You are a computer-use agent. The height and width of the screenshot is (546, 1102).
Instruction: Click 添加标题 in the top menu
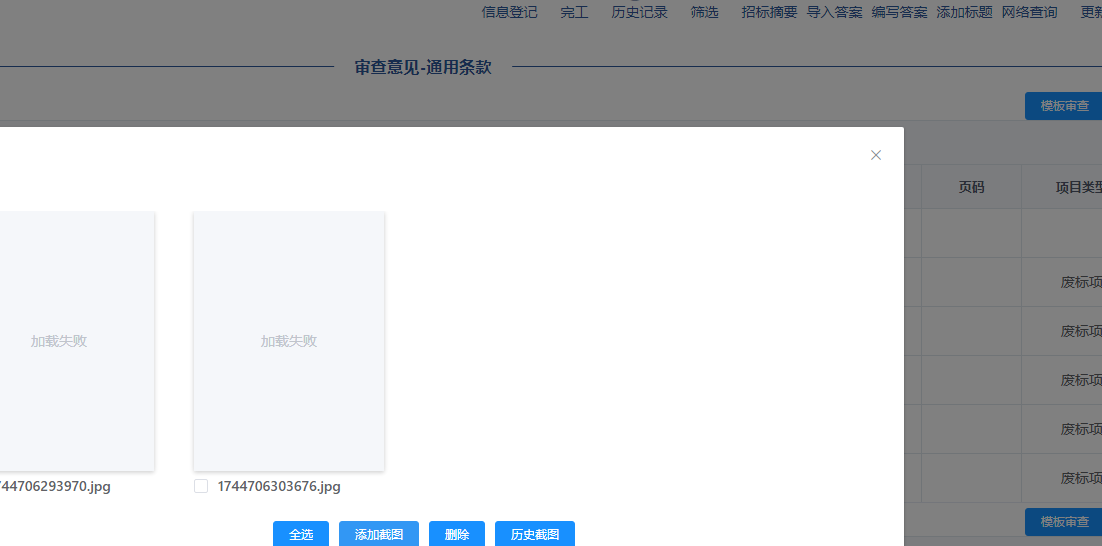point(964,12)
